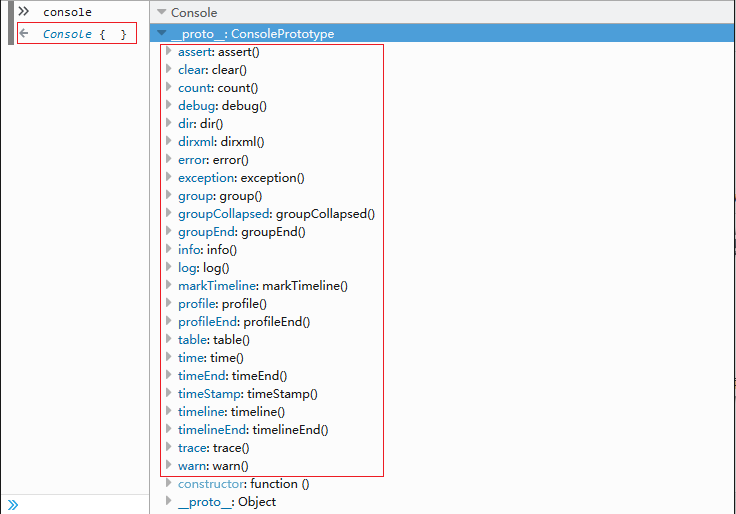Collapse the Console panel header triangle

(x=161, y=12)
